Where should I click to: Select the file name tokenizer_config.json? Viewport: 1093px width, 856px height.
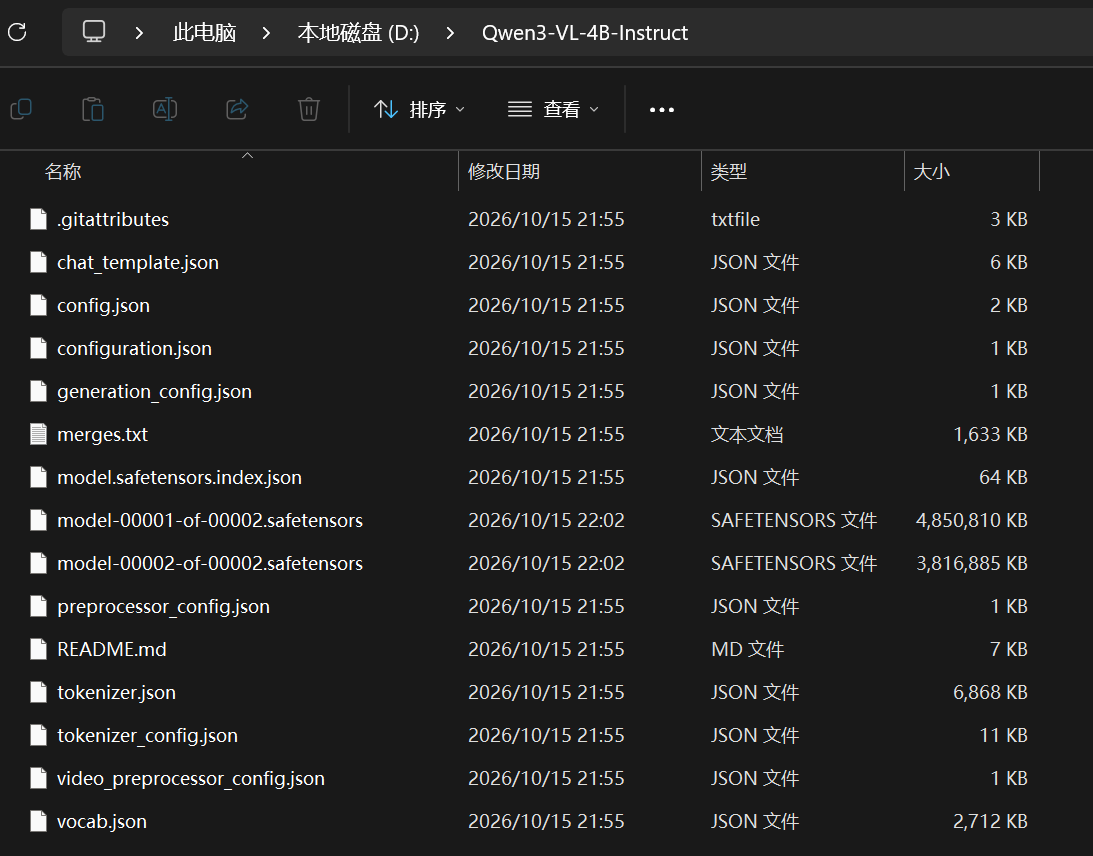pyautogui.click(x=147, y=735)
